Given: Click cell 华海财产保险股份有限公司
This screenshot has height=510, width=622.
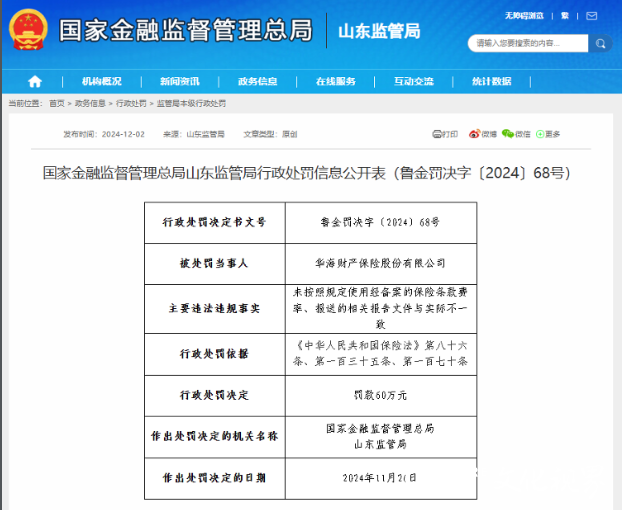Looking at the screenshot, I should (381, 264).
